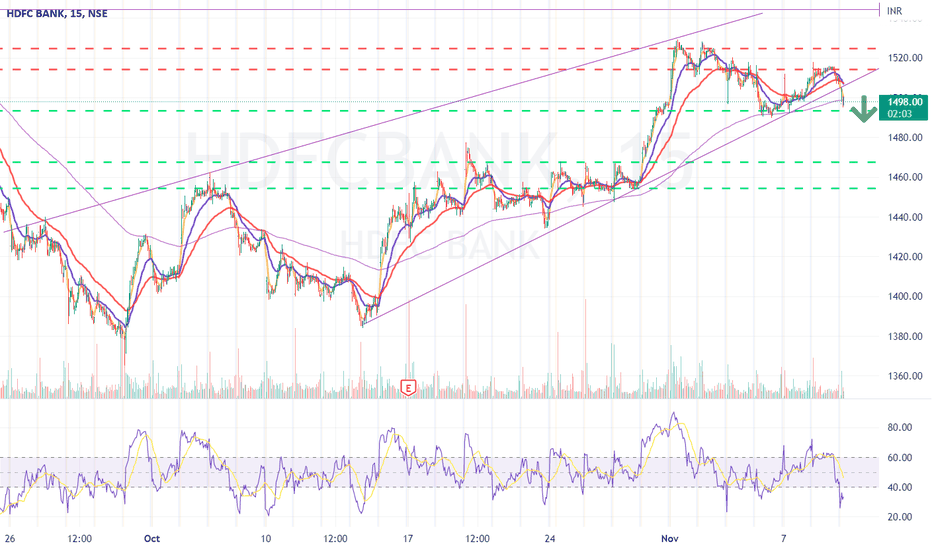Click the '17' date on time axis
Image resolution: width=932 pixels, height=550 pixels.
pyautogui.click(x=408, y=539)
